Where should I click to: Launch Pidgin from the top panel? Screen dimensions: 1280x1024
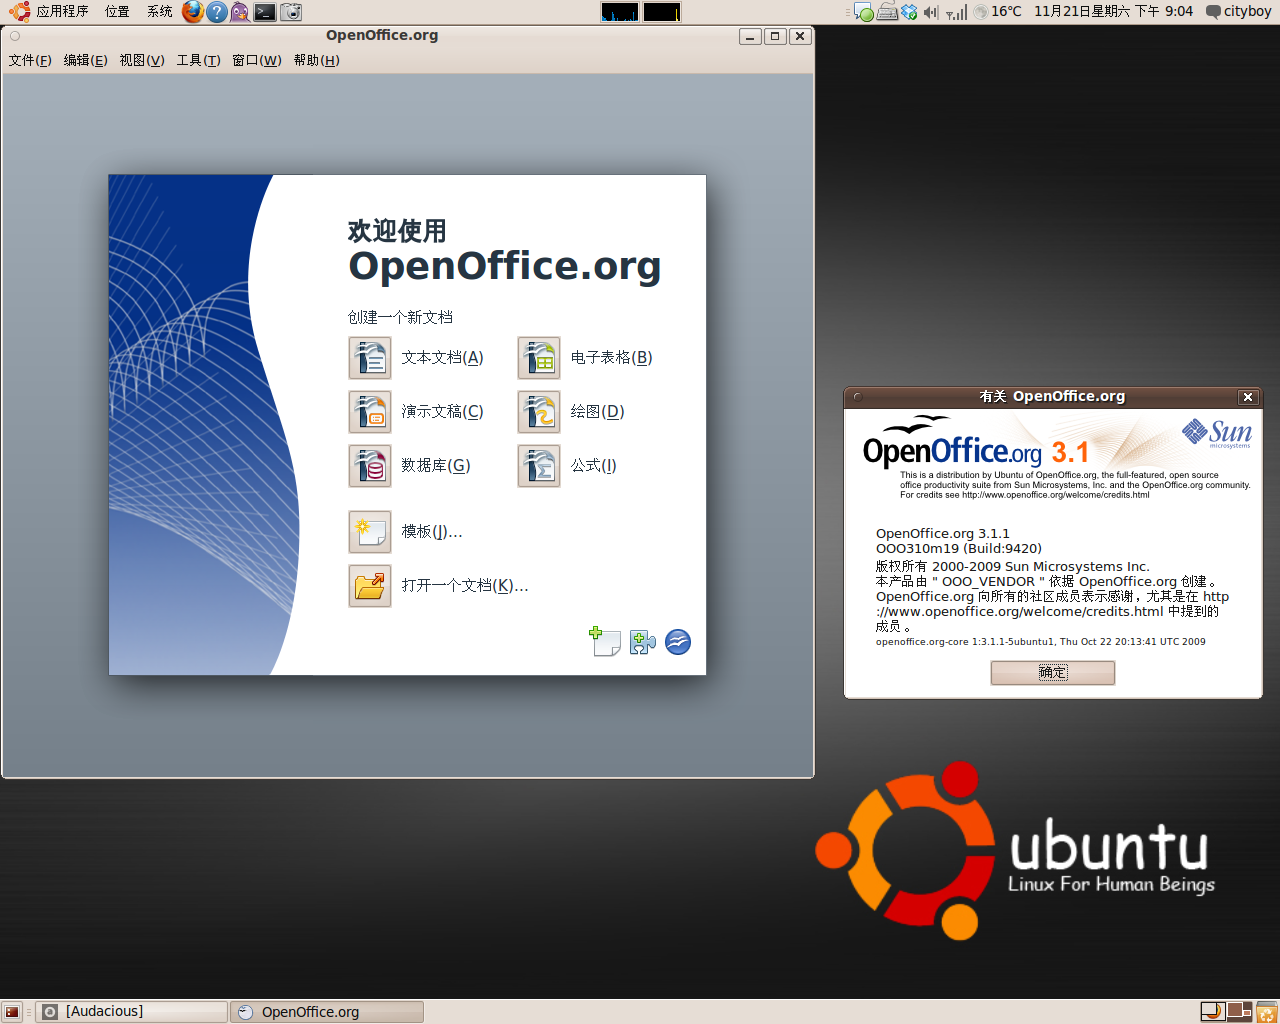click(x=240, y=12)
